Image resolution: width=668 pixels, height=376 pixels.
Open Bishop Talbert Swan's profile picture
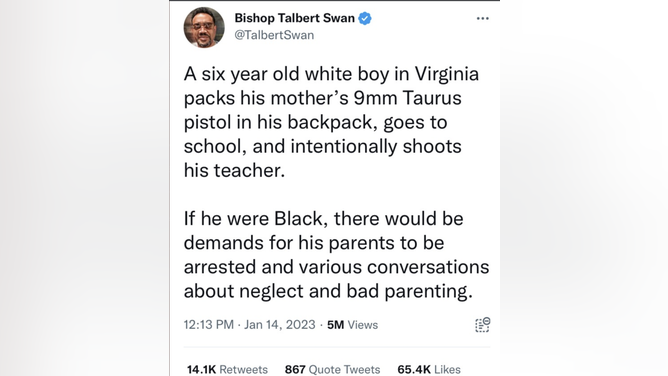click(x=204, y=27)
